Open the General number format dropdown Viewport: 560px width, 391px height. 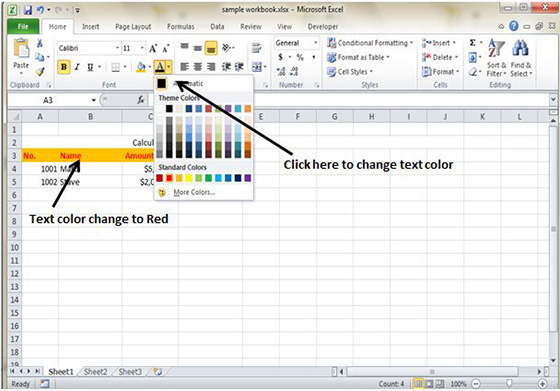point(315,43)
